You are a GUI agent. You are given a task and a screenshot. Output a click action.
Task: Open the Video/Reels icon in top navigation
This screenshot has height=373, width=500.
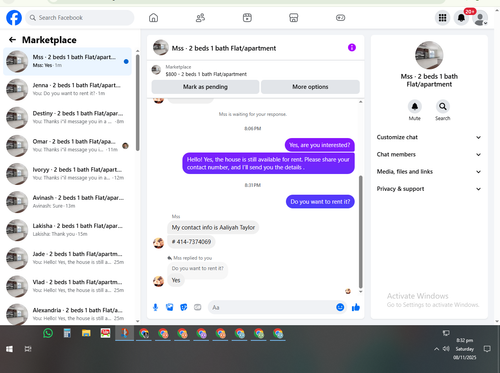click(x=247, y=18)
